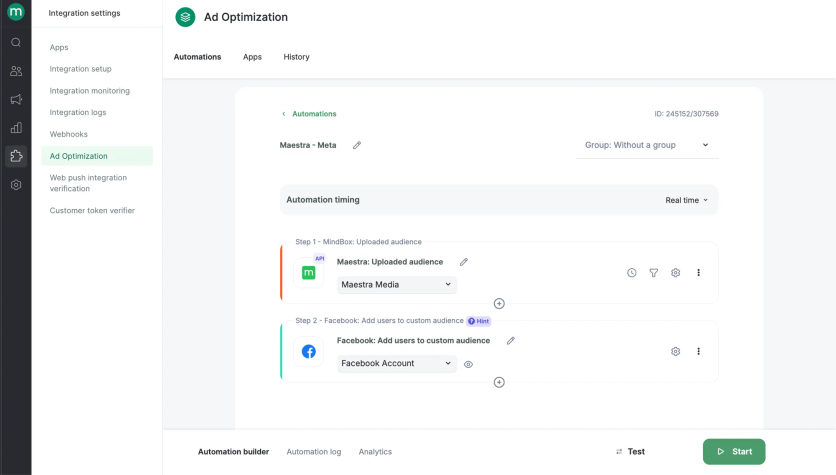
Task: Switch to the Apps tab
Action: pyautogui.click(x=252, y=57)
